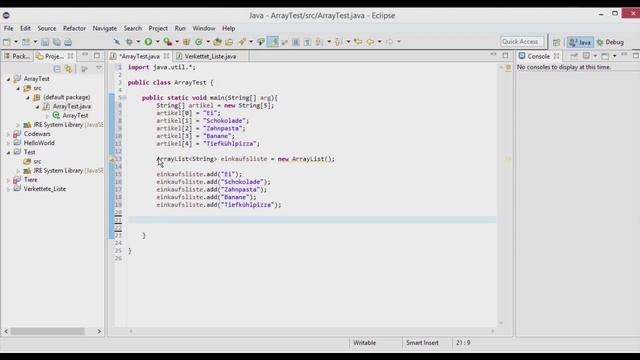Switch to Verkettet_Liste.java editor tab
This screenshot has height=360, width=640.
tap(210, 56)
